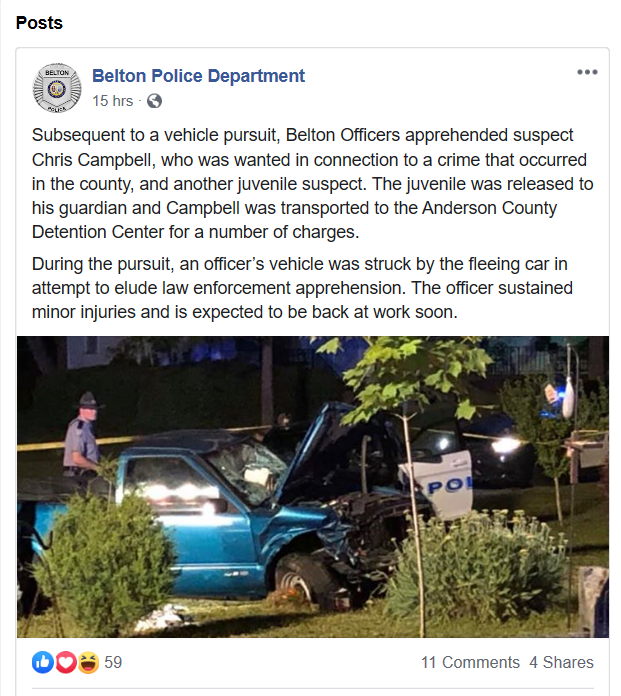Click the "Posts" section heading
Screen dimensions: 621x696
pyautogui.click(x=38, y=22)
